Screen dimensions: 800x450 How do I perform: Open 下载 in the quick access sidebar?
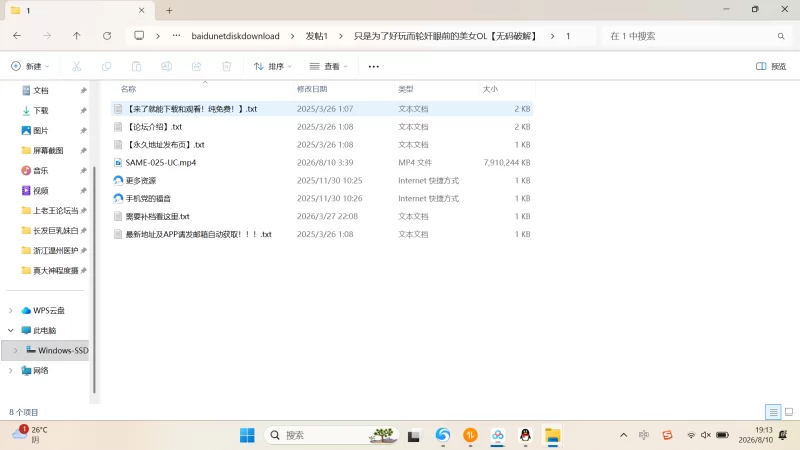[x=40, y=110]
